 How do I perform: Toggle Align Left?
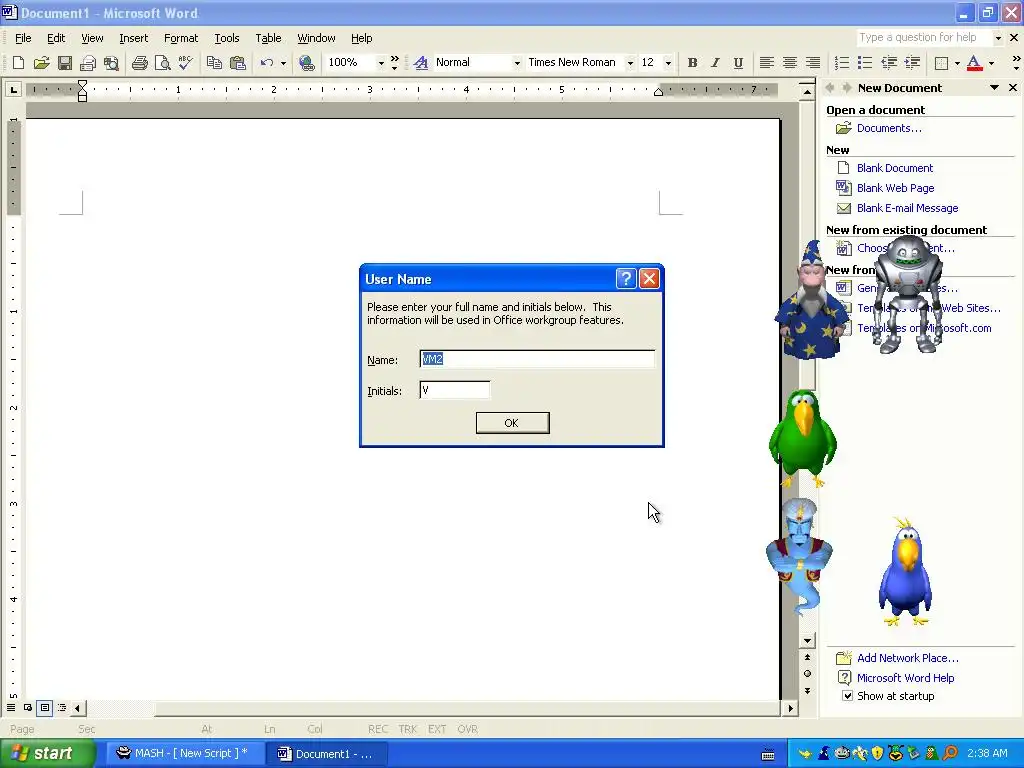(767, 63)
